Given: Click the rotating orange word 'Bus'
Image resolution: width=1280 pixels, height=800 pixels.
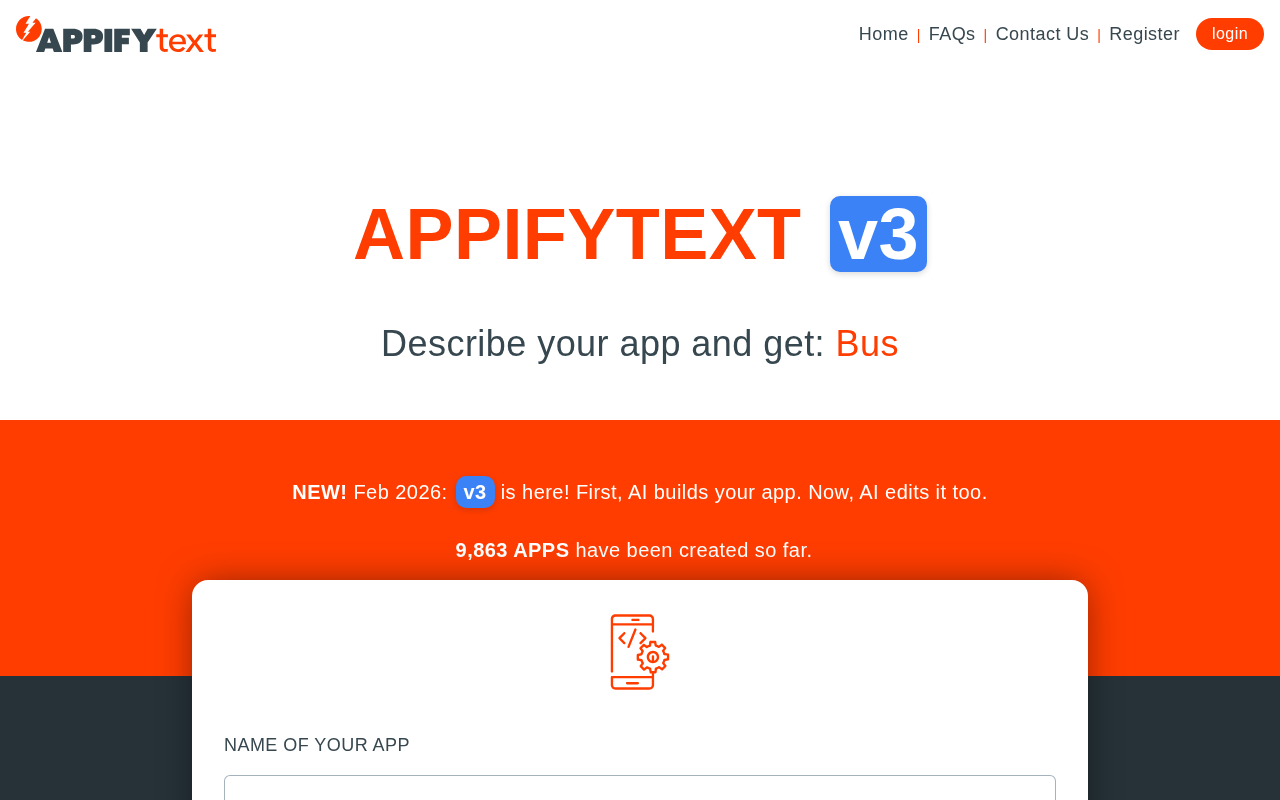Looking at the screenshot, I should click(867, 344).
